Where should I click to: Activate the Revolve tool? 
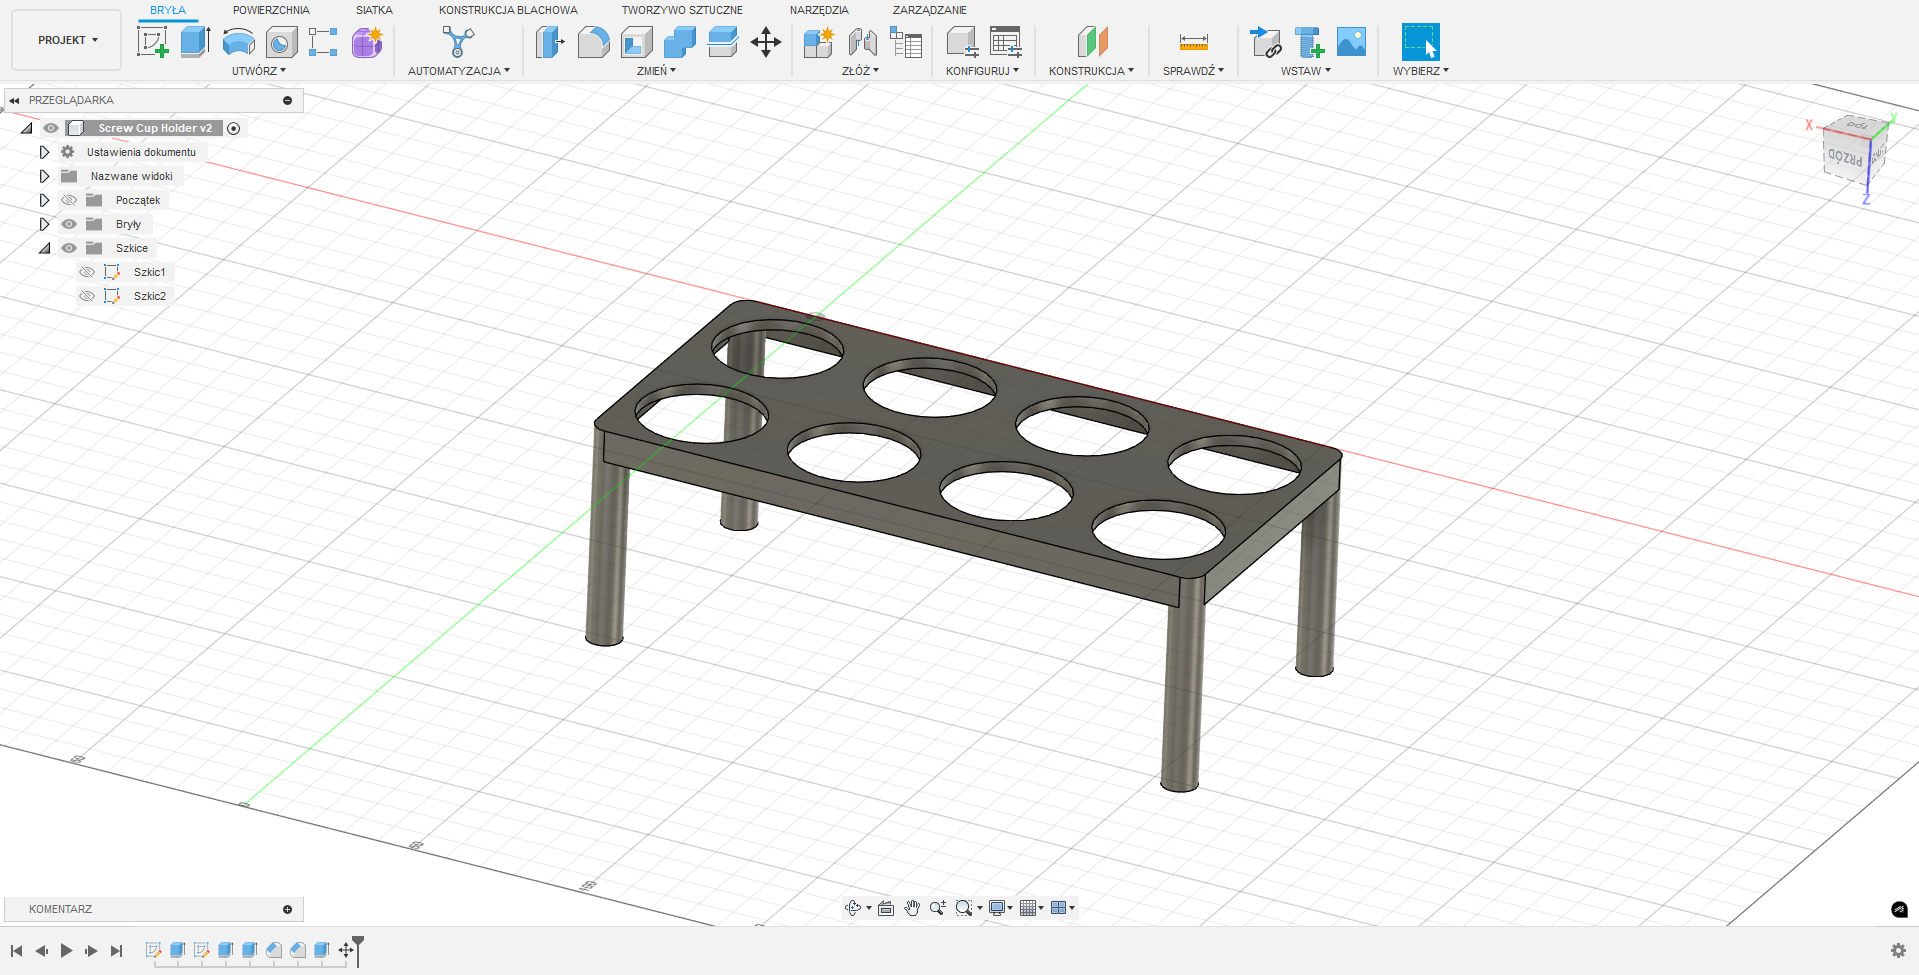[238, 42]
